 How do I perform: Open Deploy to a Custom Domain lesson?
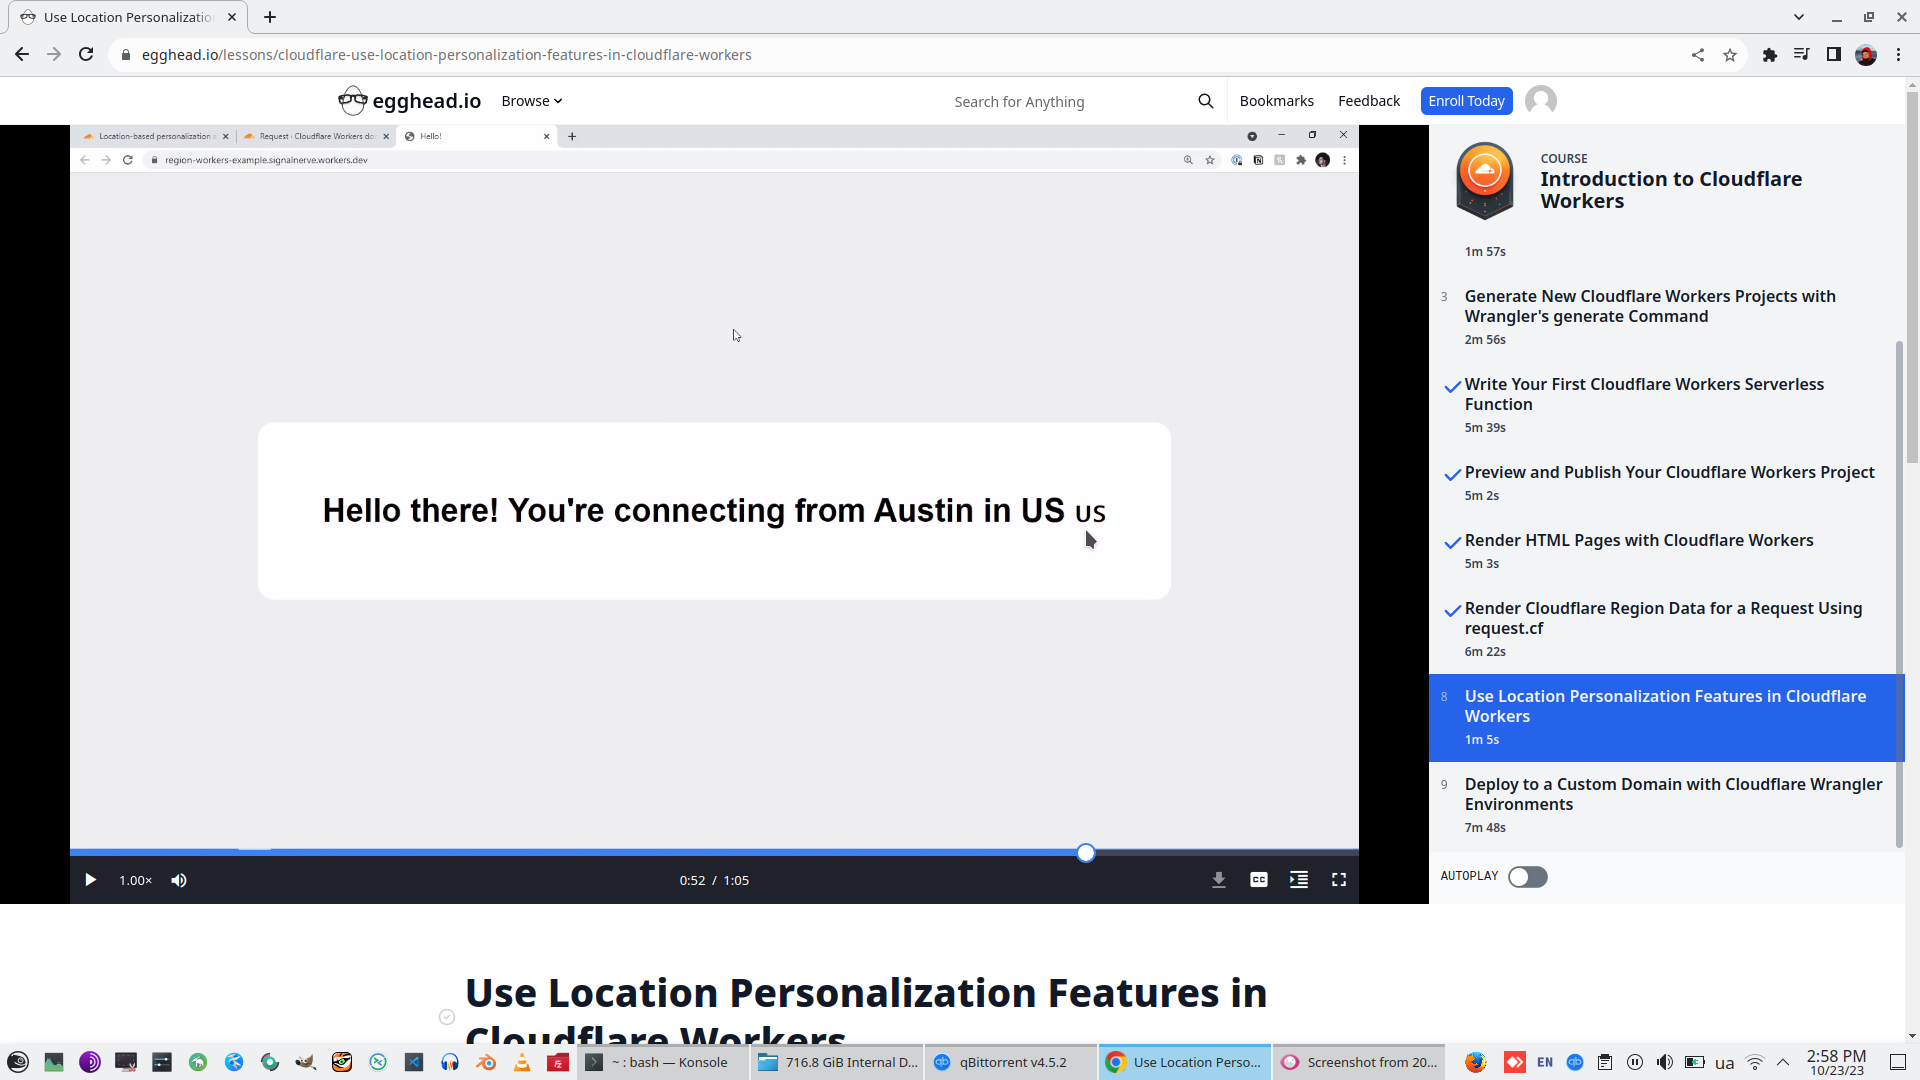coord(1672,794)
